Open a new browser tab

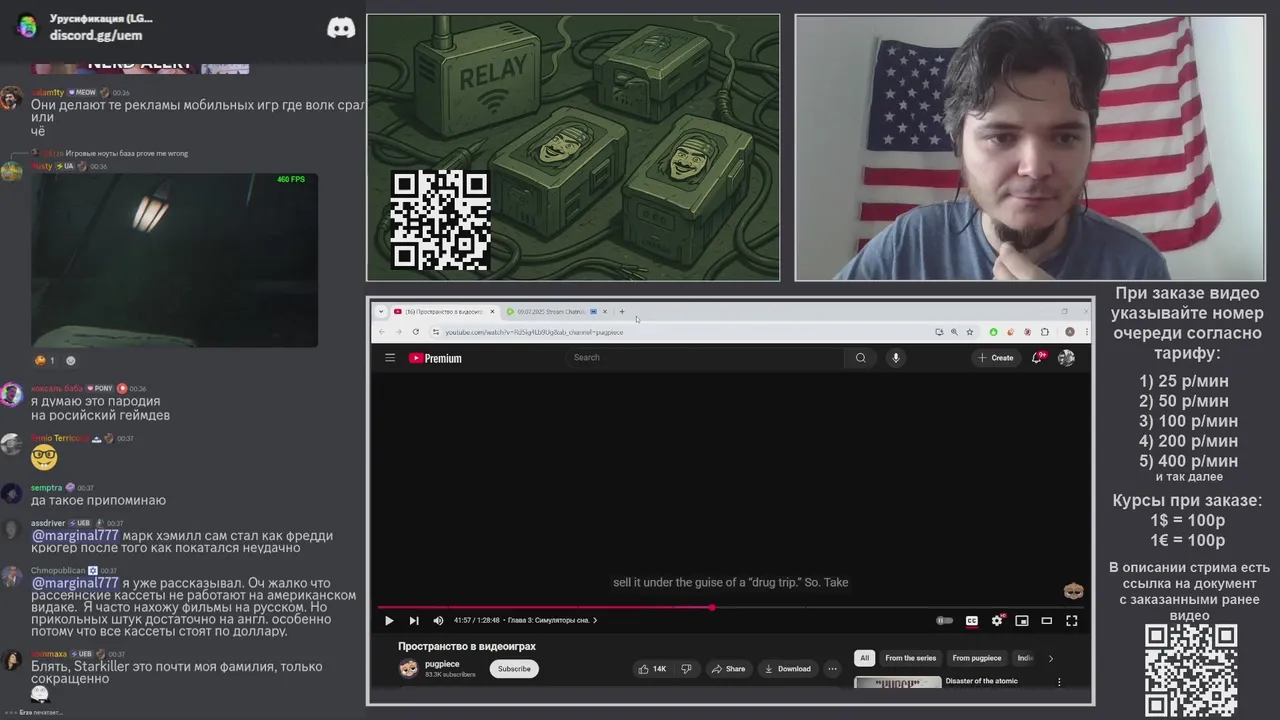622,312
